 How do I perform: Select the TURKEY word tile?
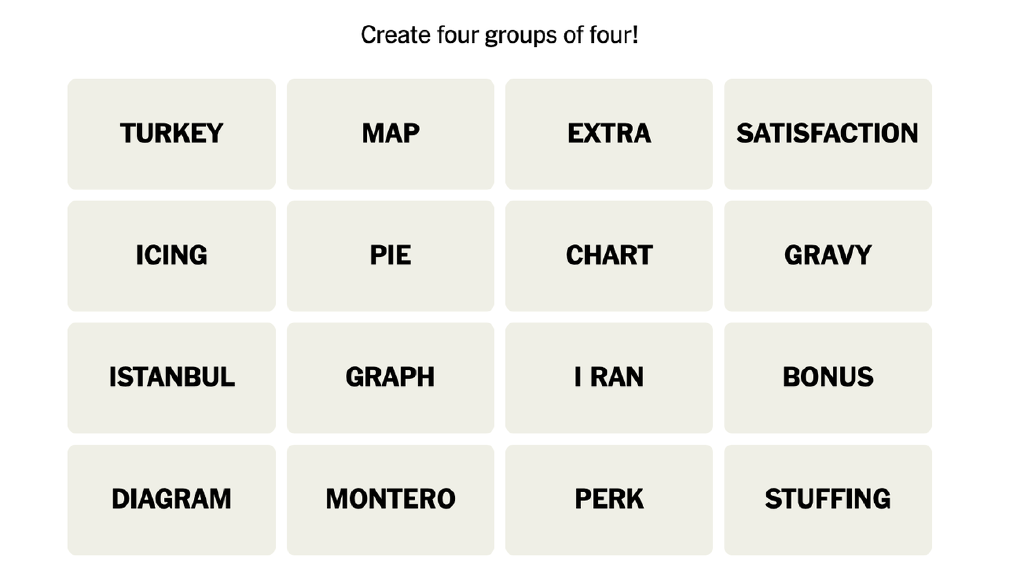pyautogui.click(x=171, y=134)
